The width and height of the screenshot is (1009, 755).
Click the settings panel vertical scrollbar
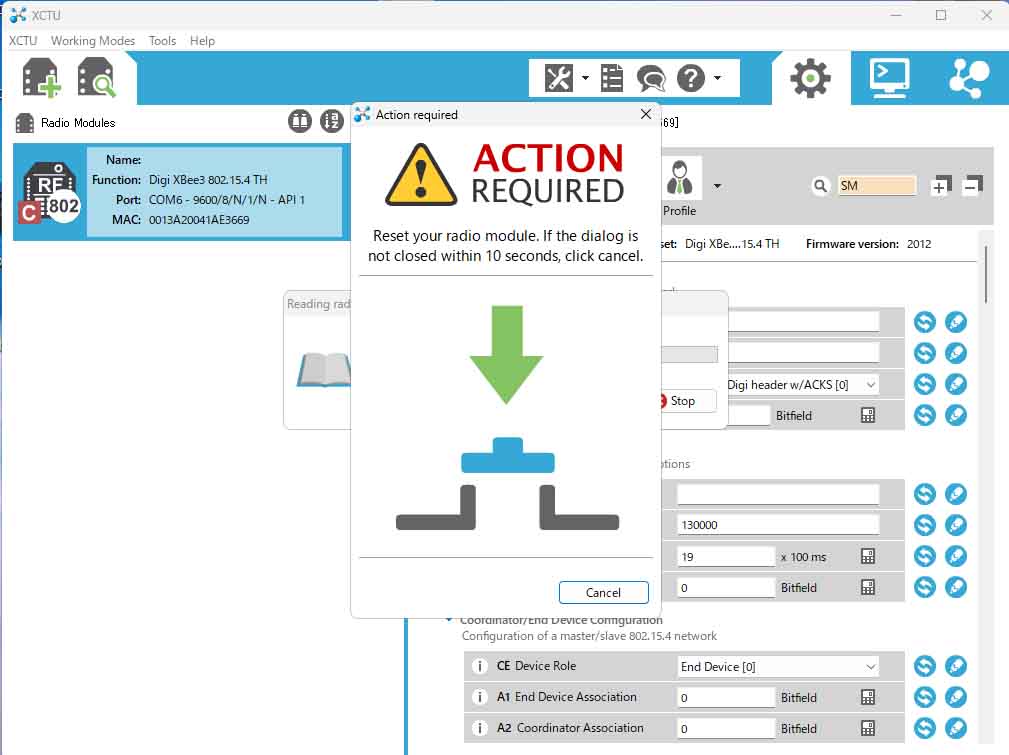coord(986,274)
